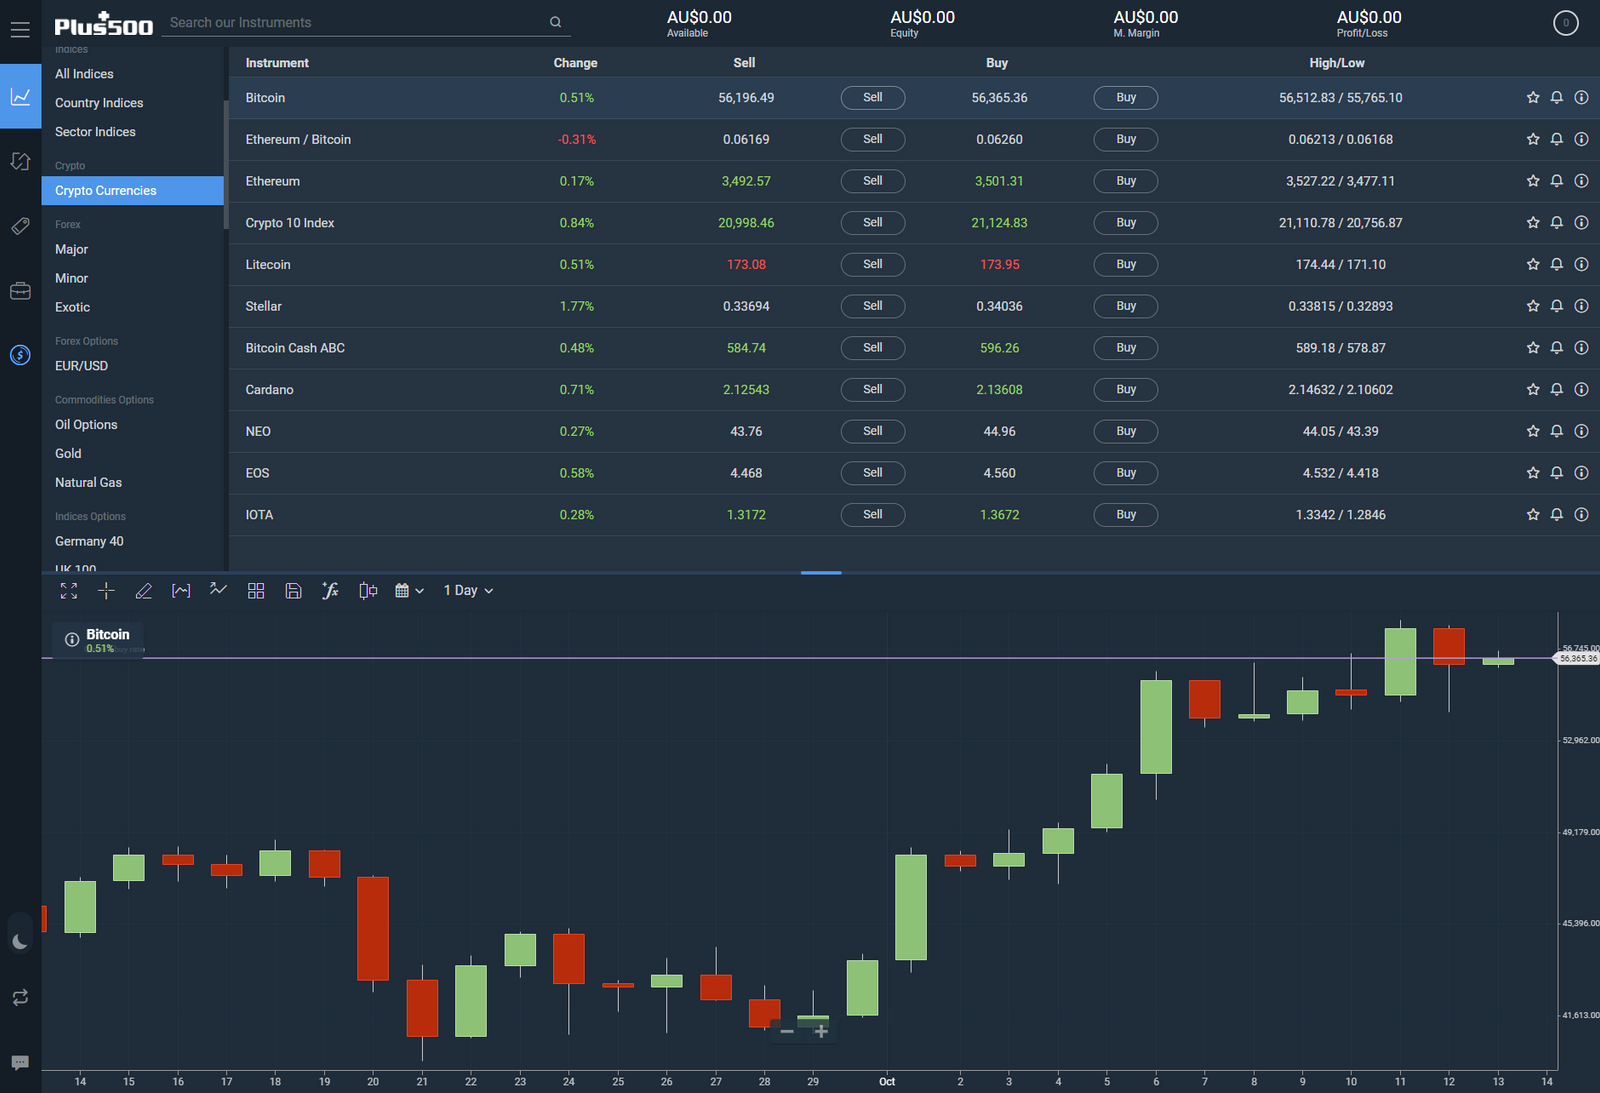
Task: Click the panel splitter handle above chart
Action: coord(821,573)
